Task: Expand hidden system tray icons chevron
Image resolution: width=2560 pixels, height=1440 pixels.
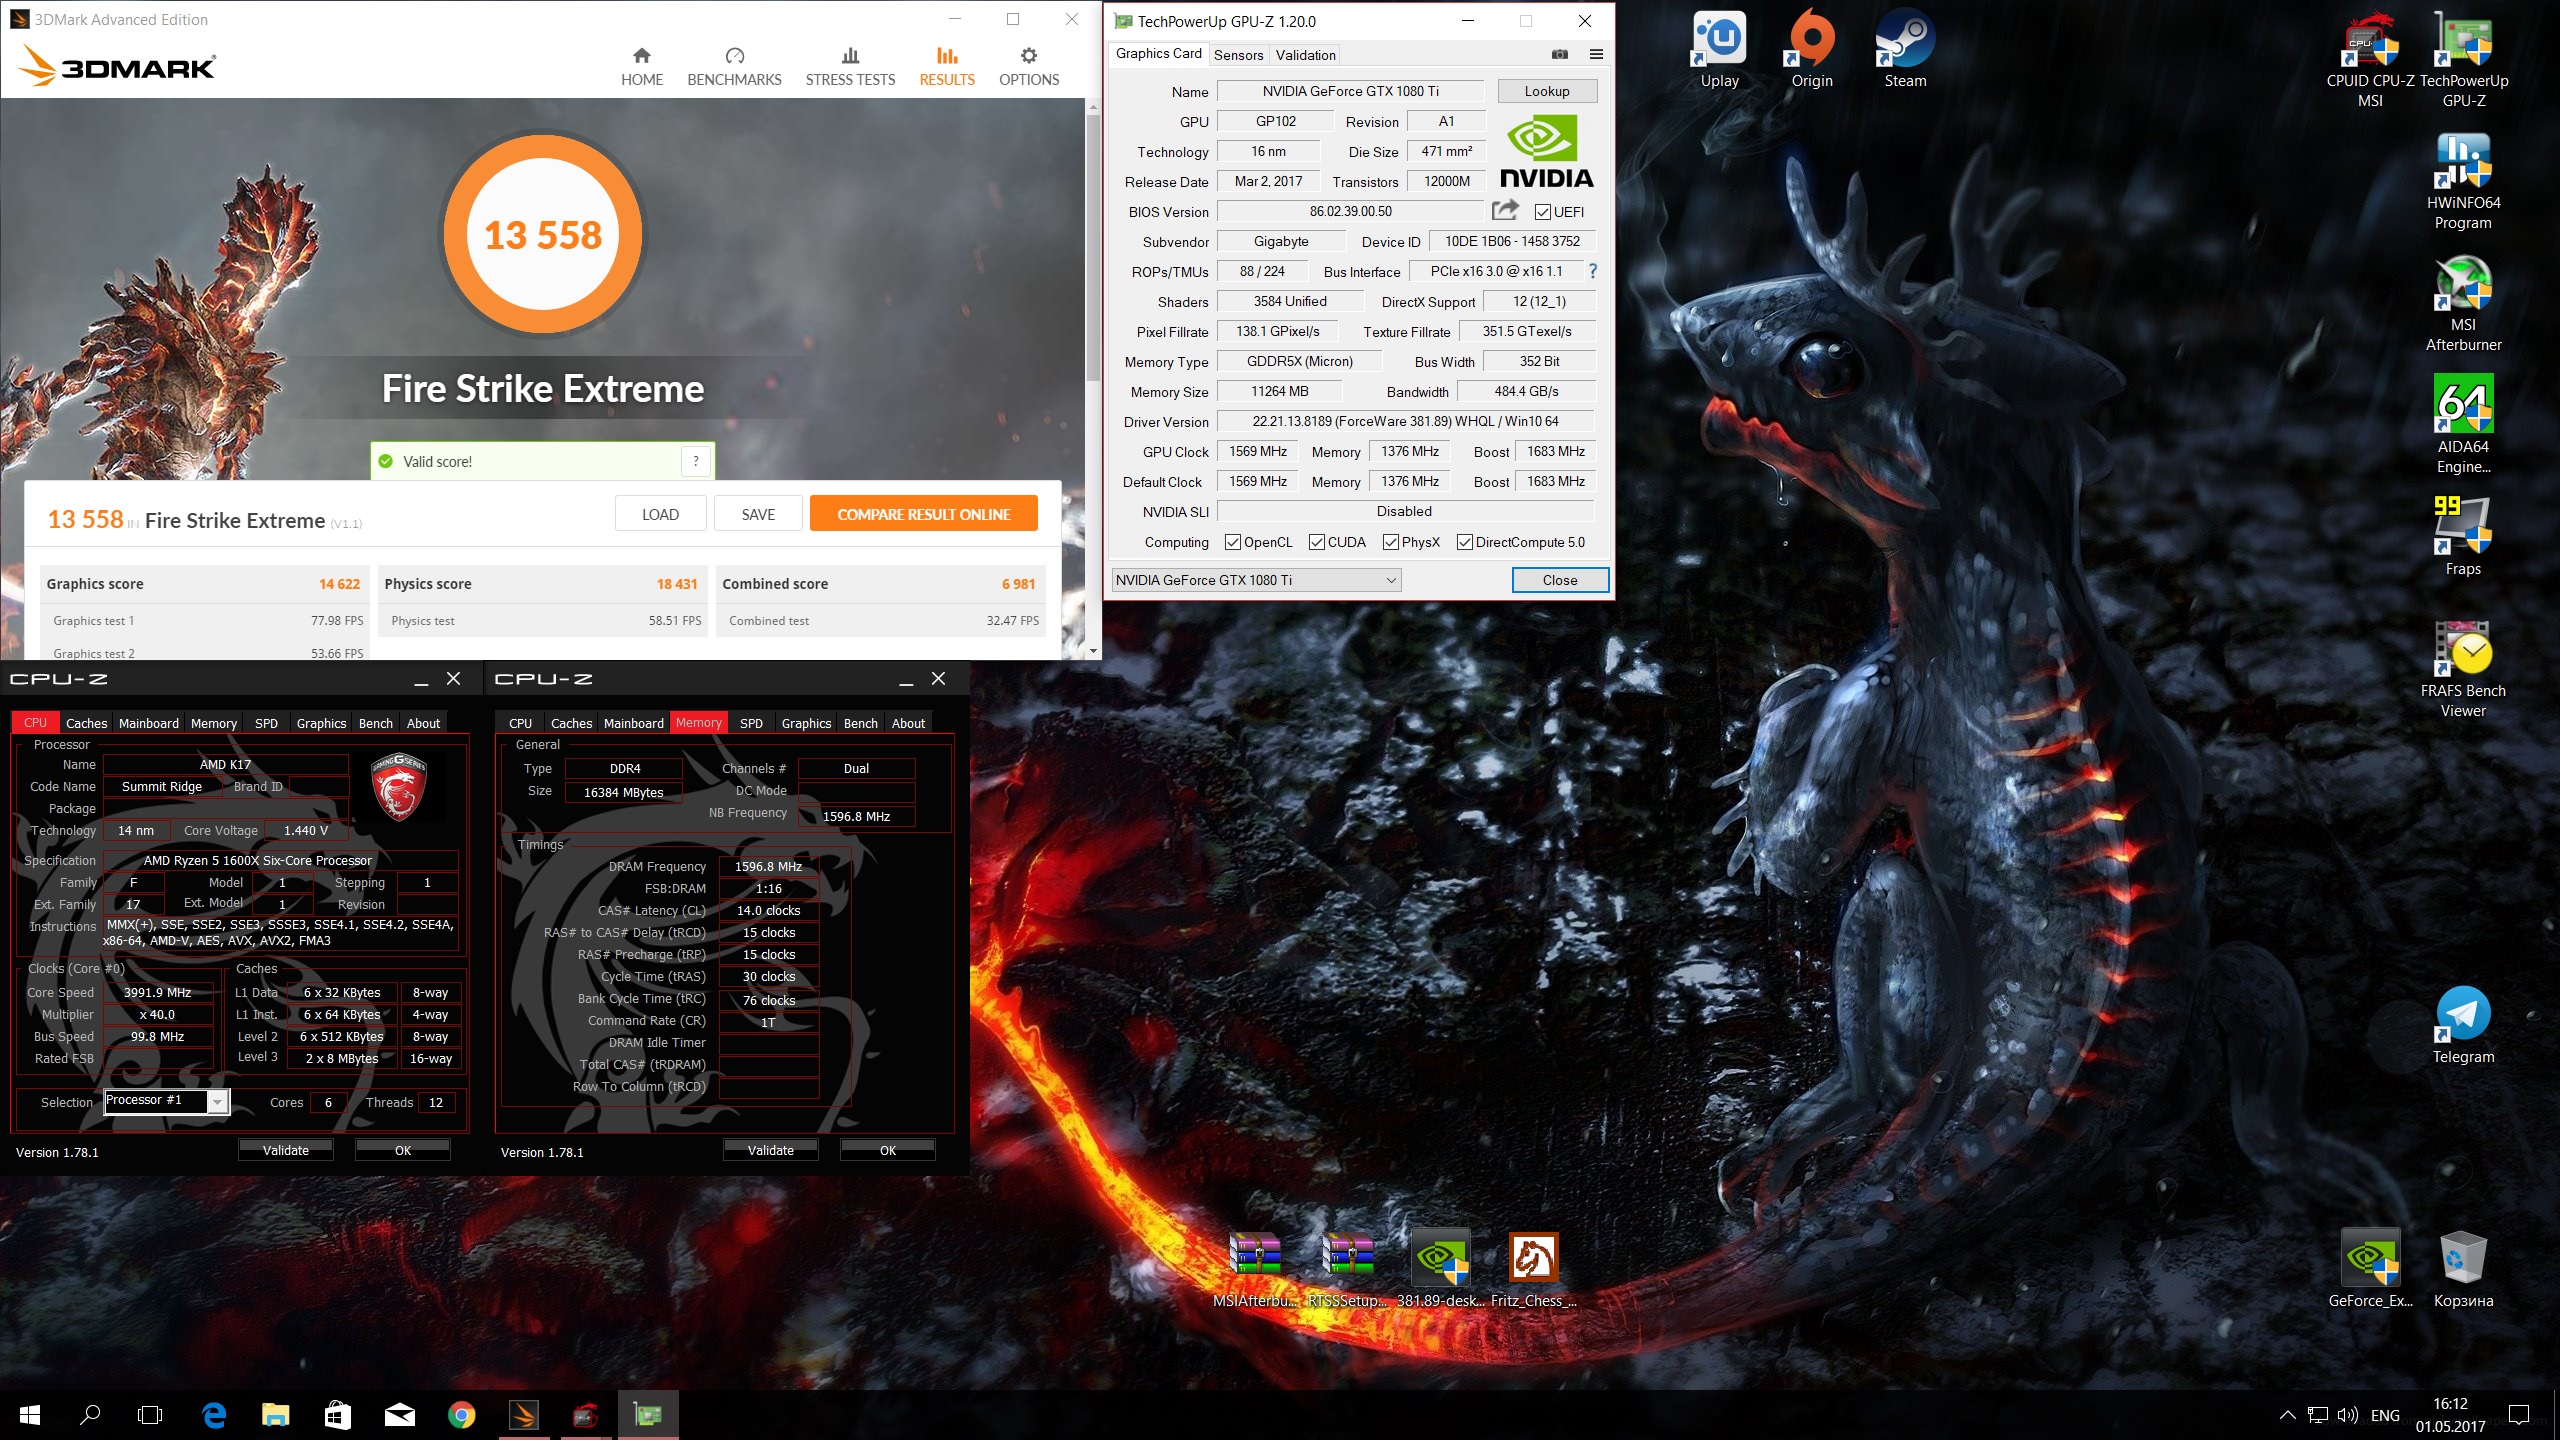Action: [2287, 1415]
